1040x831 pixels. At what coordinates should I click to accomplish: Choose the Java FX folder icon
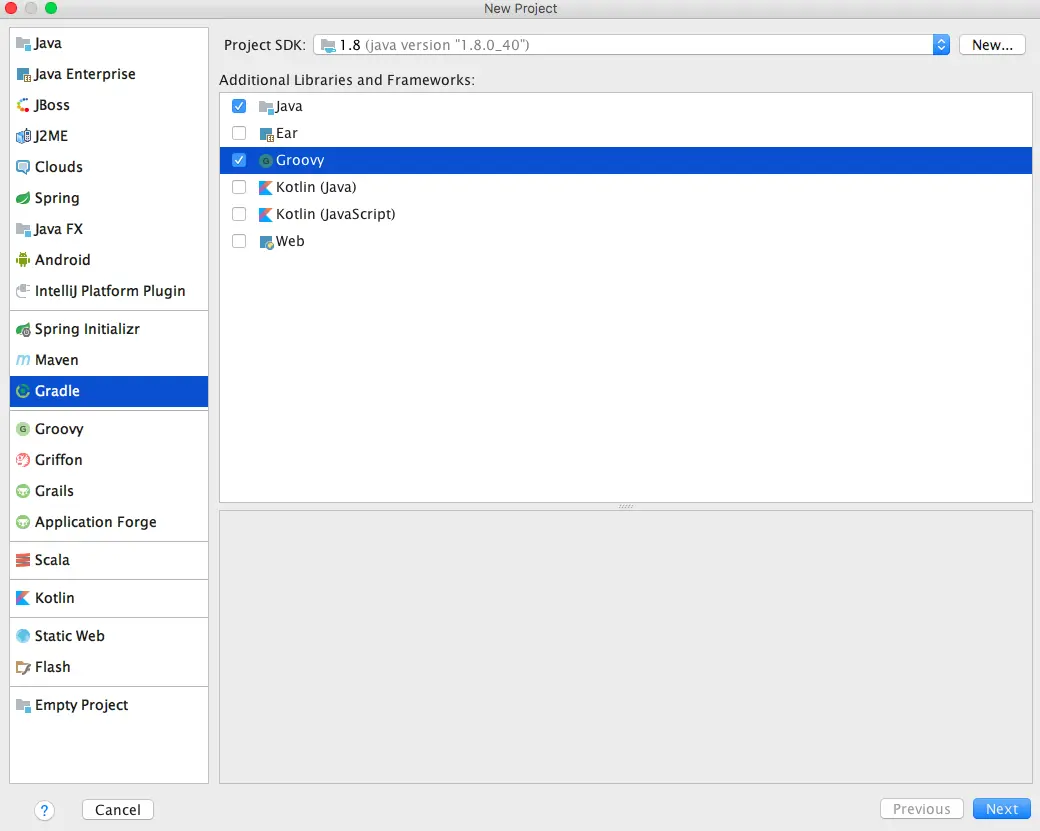tap(23, 229)
